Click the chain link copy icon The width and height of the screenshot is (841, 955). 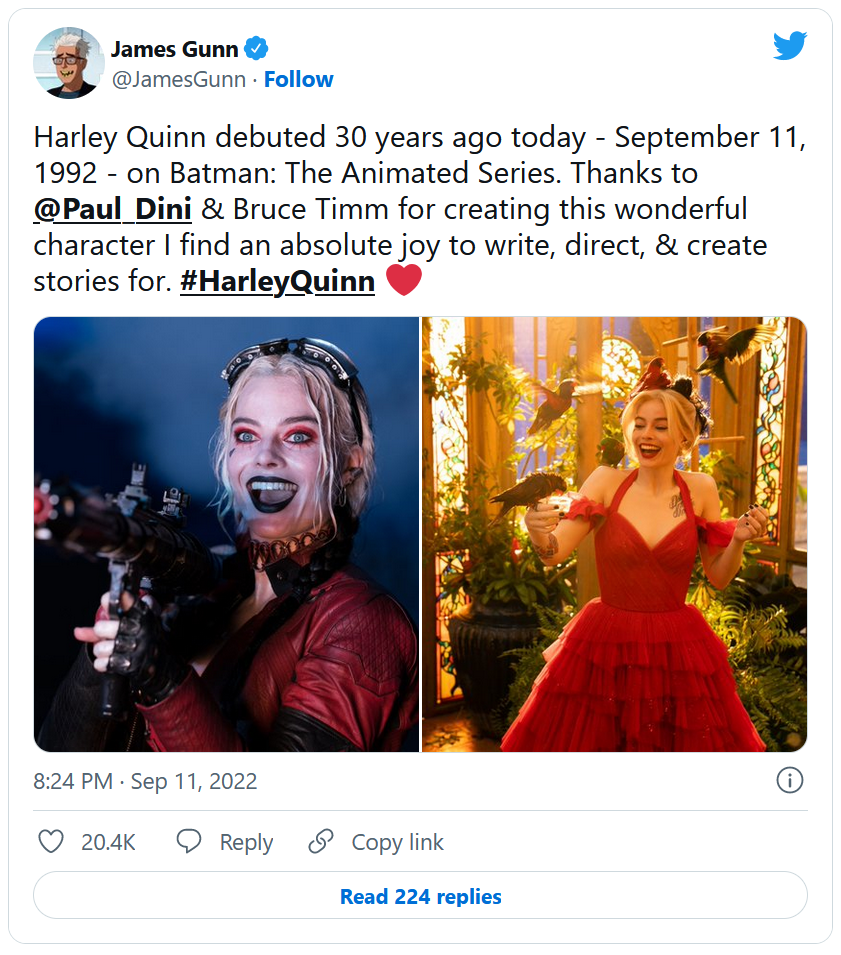pyautogui.click(x=321, y=842)
